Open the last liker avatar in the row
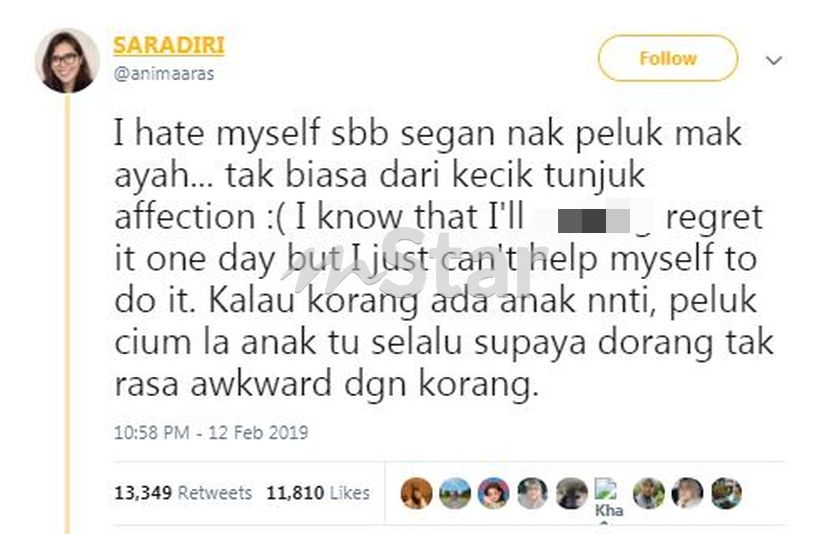This screenshot has width=830, height=534. click(726, 493)
